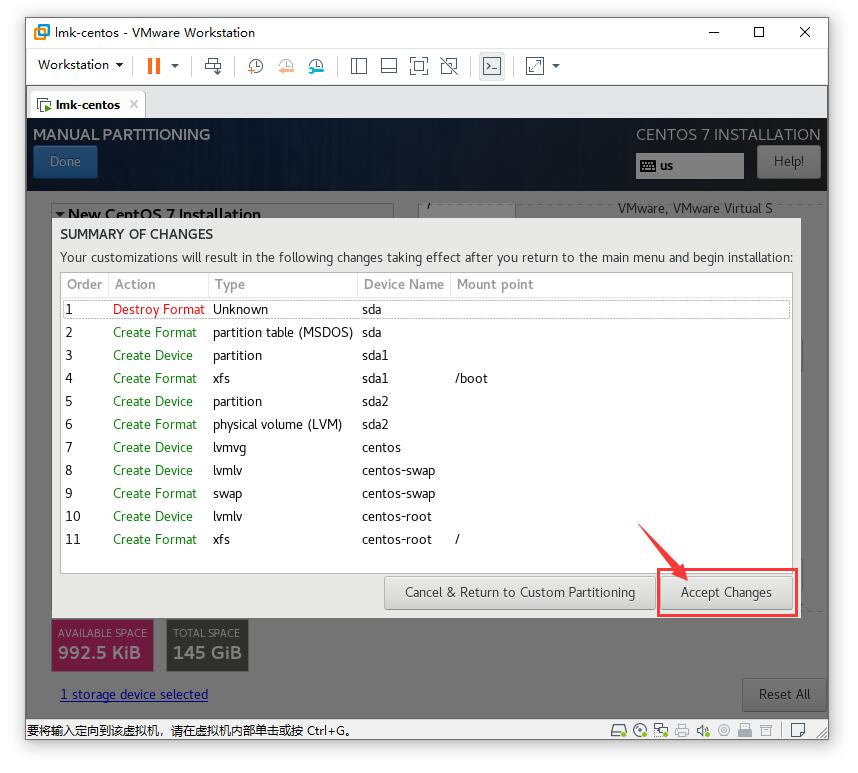
Task: Click the Reset All button
Action: pos(784,694)
